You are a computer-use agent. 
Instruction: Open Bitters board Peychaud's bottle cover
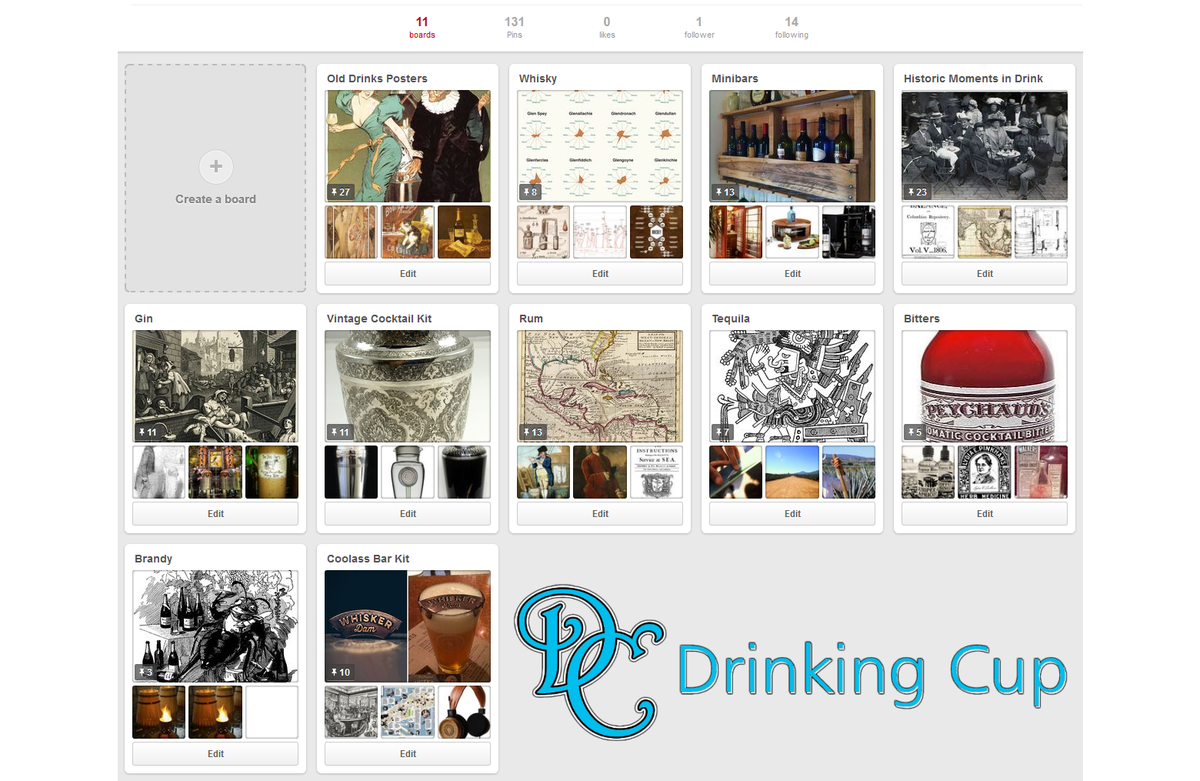(x=984, y=386)
